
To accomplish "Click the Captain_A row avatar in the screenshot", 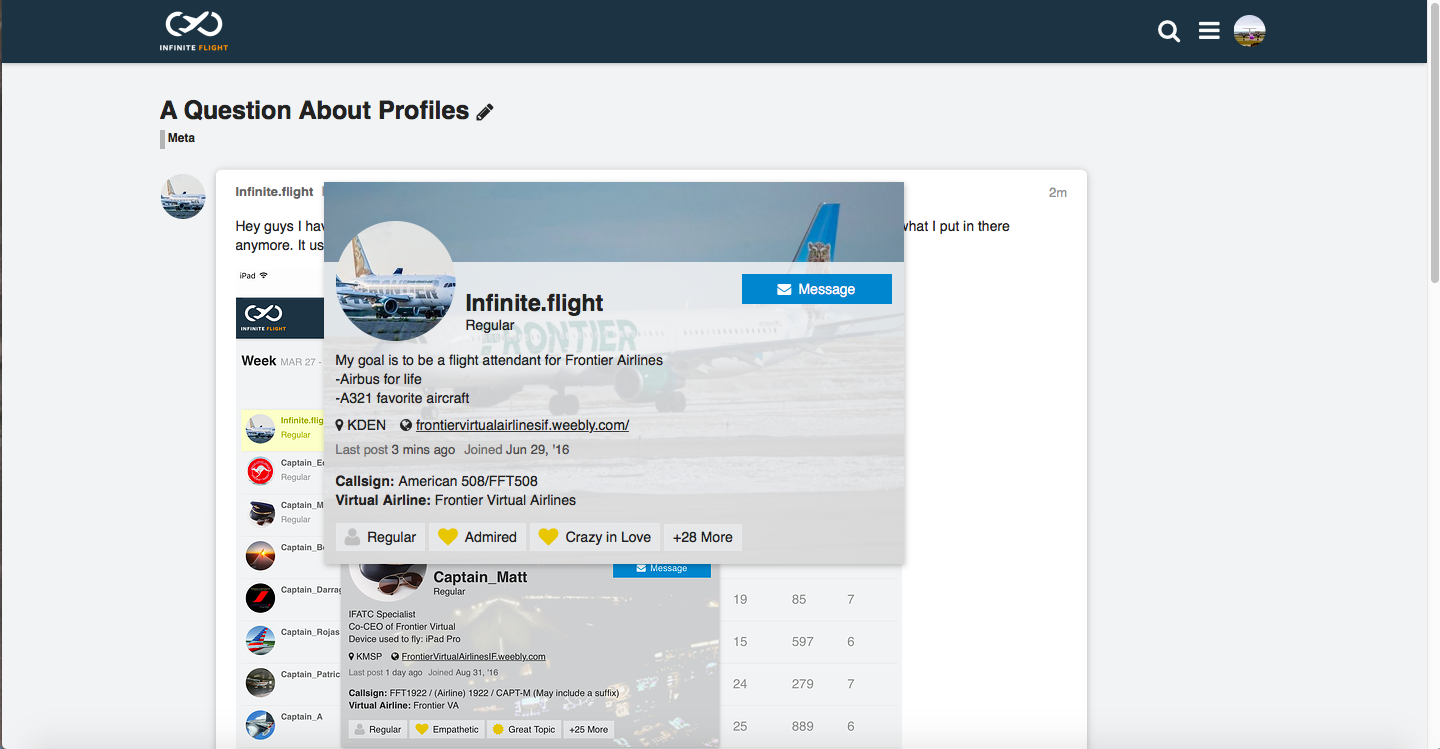I will click(260, 724).
